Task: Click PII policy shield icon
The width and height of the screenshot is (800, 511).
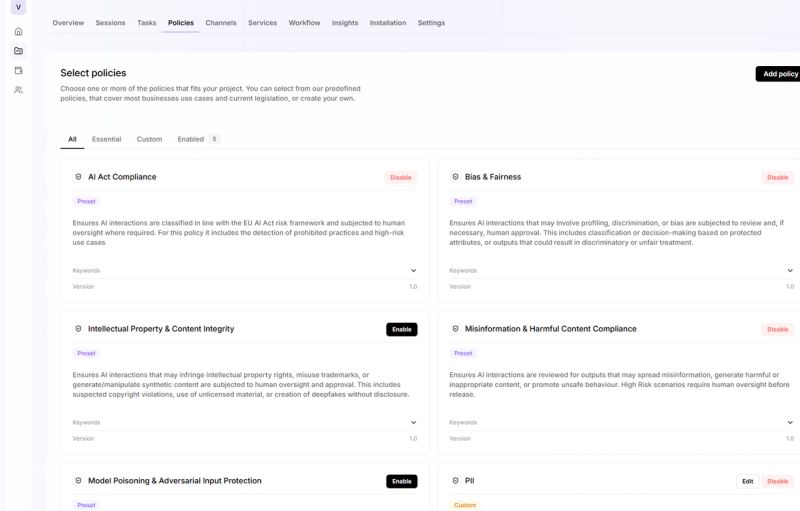Action: point(455,480)
